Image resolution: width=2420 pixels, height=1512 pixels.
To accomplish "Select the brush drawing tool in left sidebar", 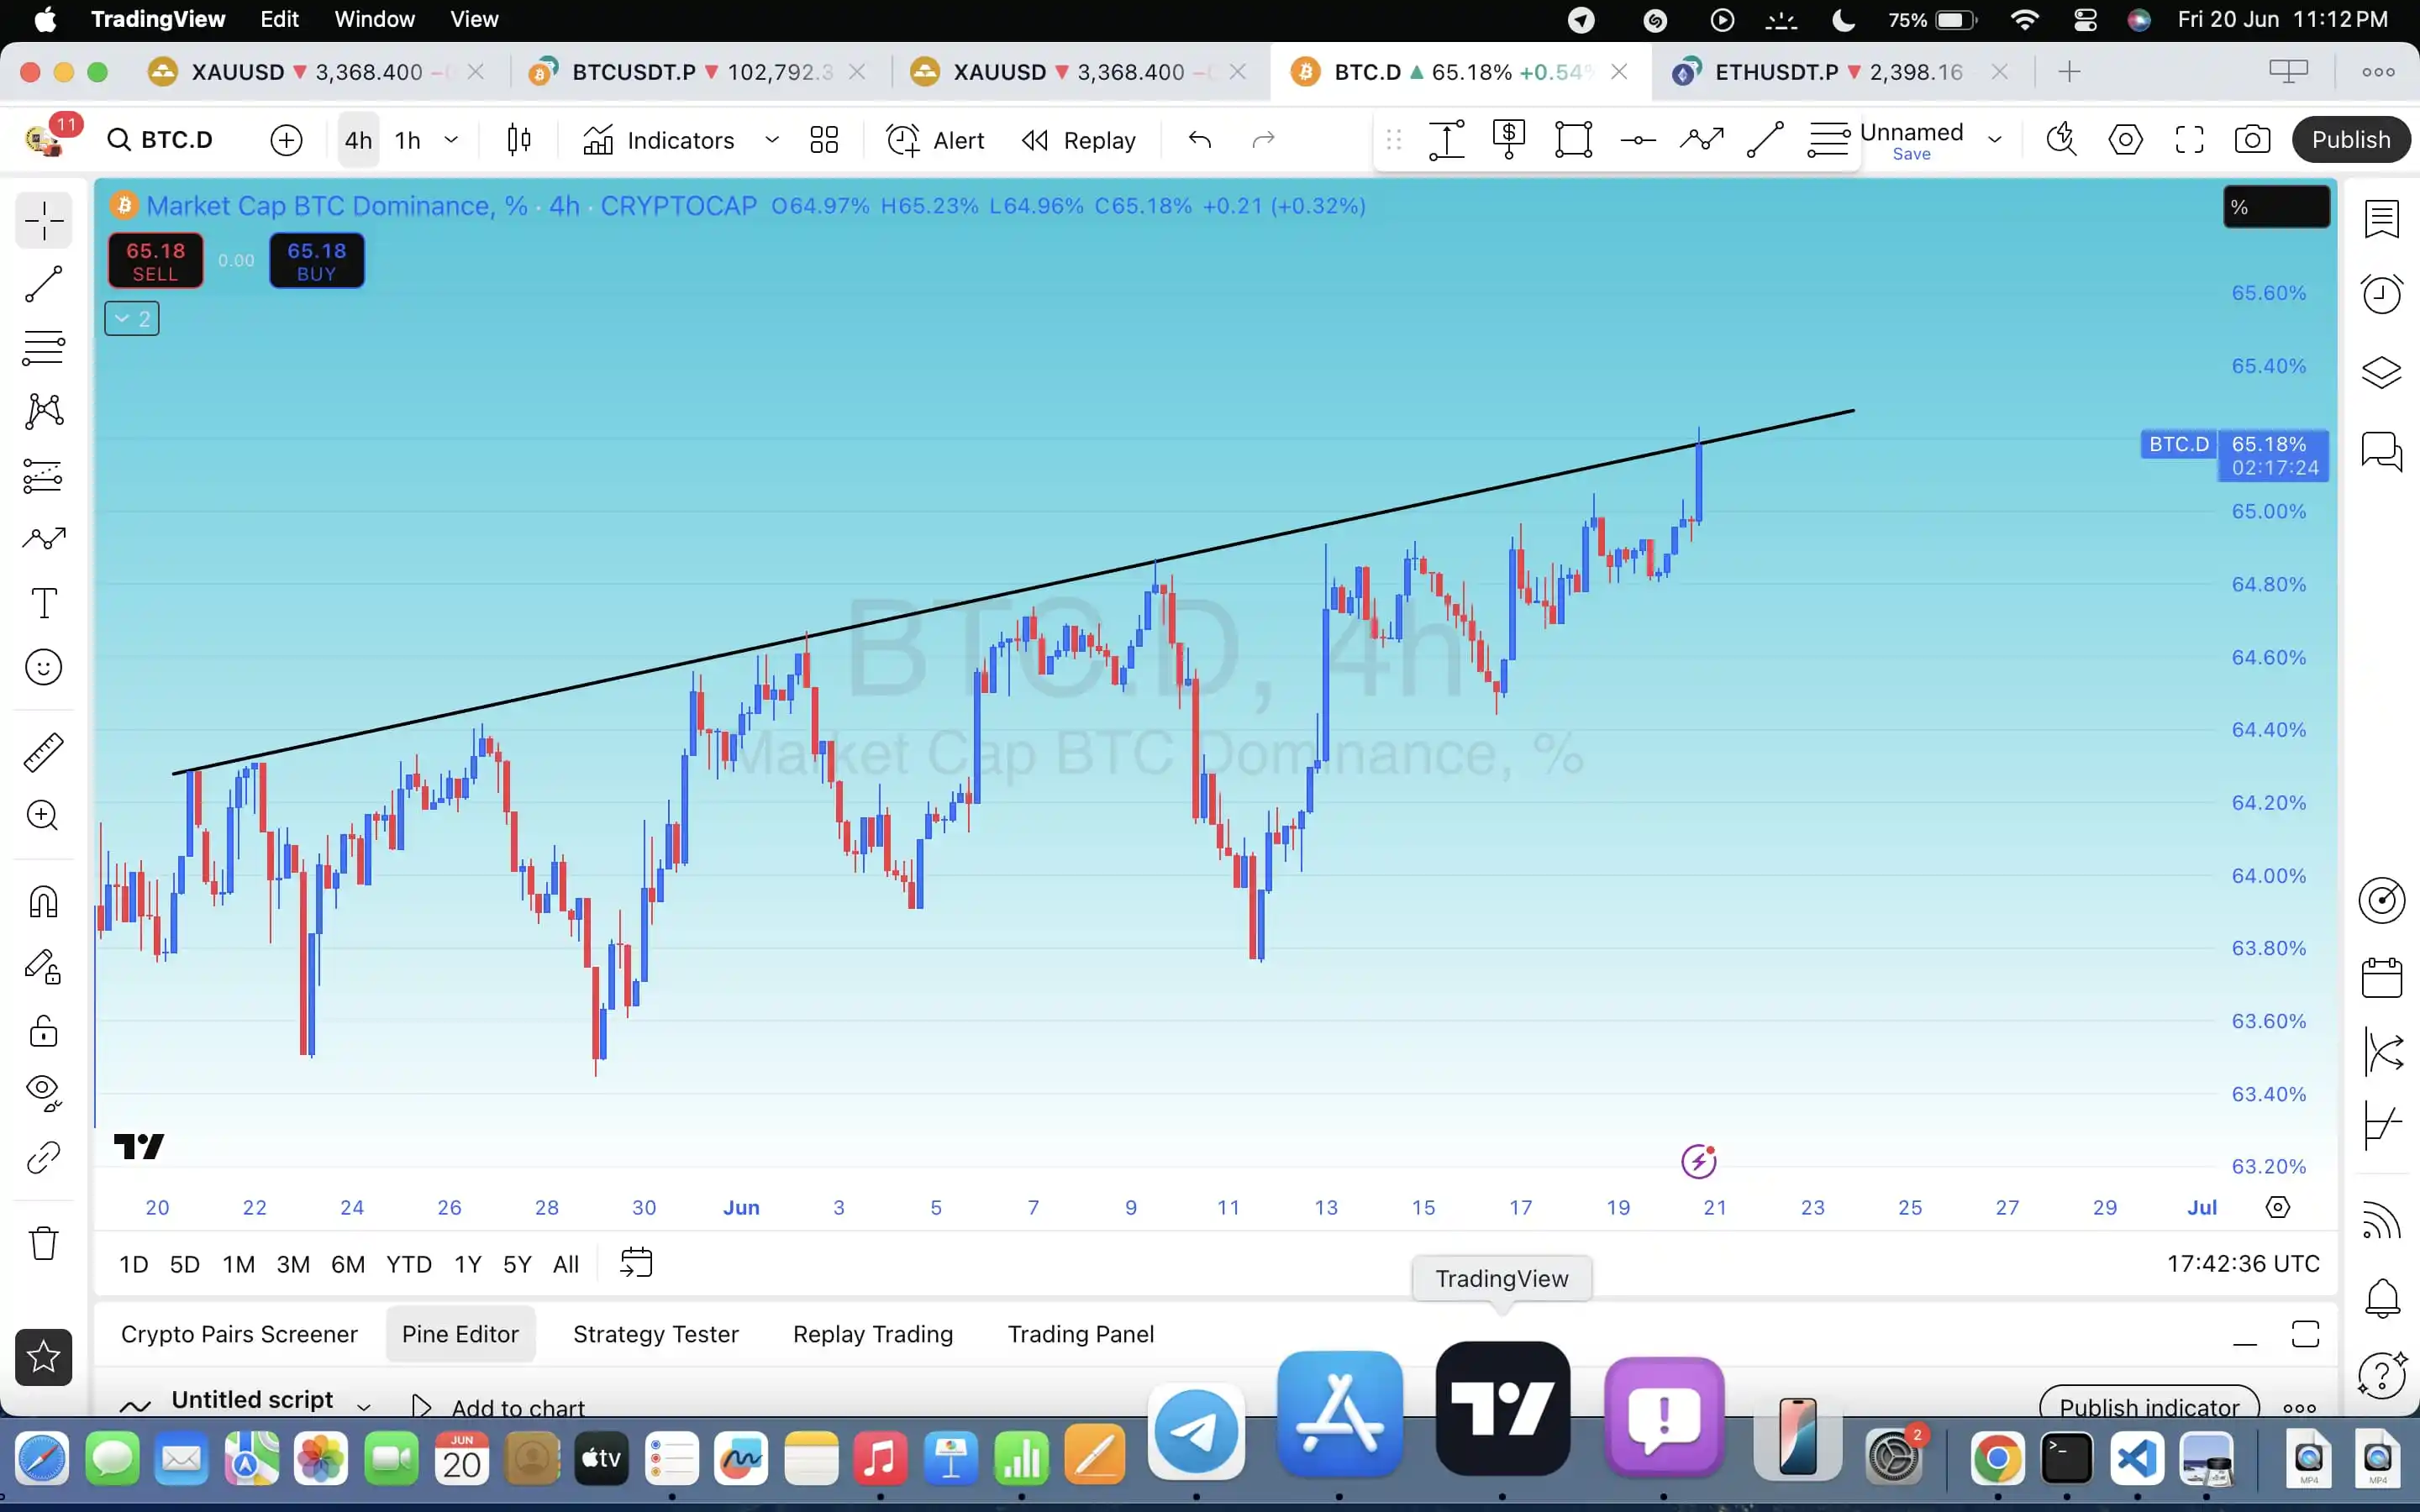I will point(44,539).
